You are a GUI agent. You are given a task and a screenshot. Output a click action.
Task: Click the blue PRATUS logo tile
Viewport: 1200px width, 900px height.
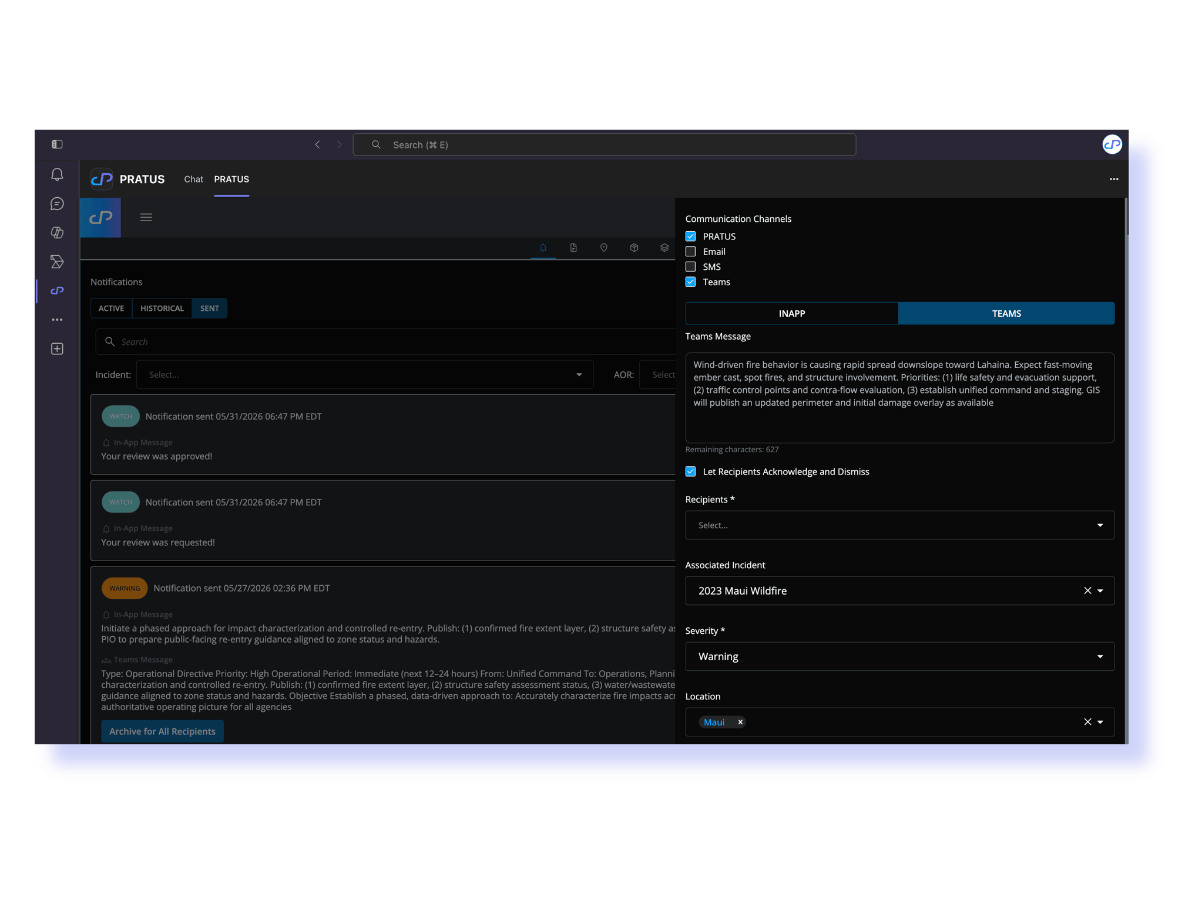pyautogui.click(x=100, y=217)
